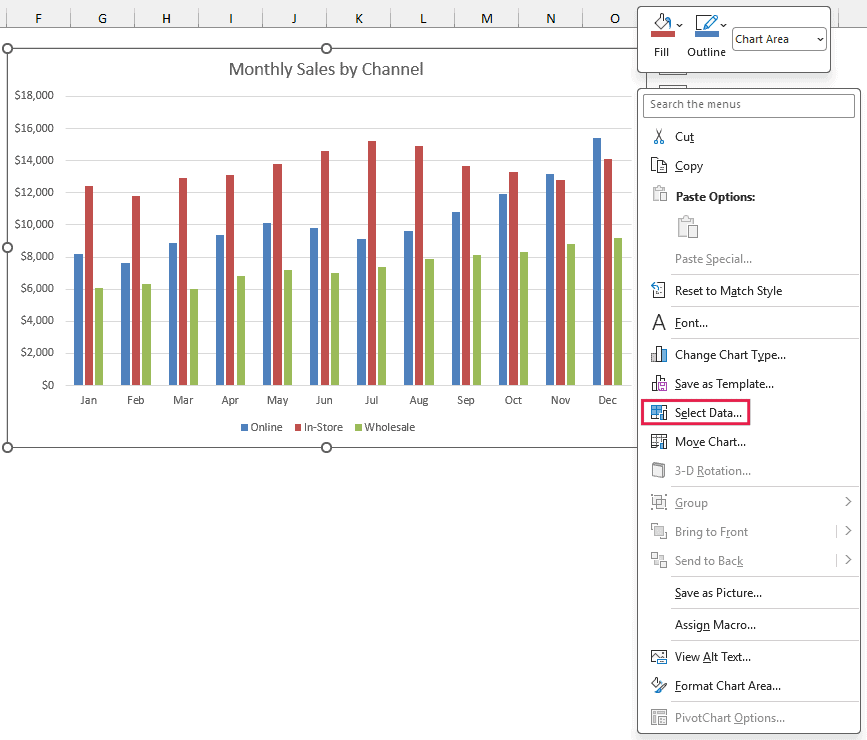Click the Select Data grid icon
The height and width of the screenshot is (740, 867).
point(659,412)
